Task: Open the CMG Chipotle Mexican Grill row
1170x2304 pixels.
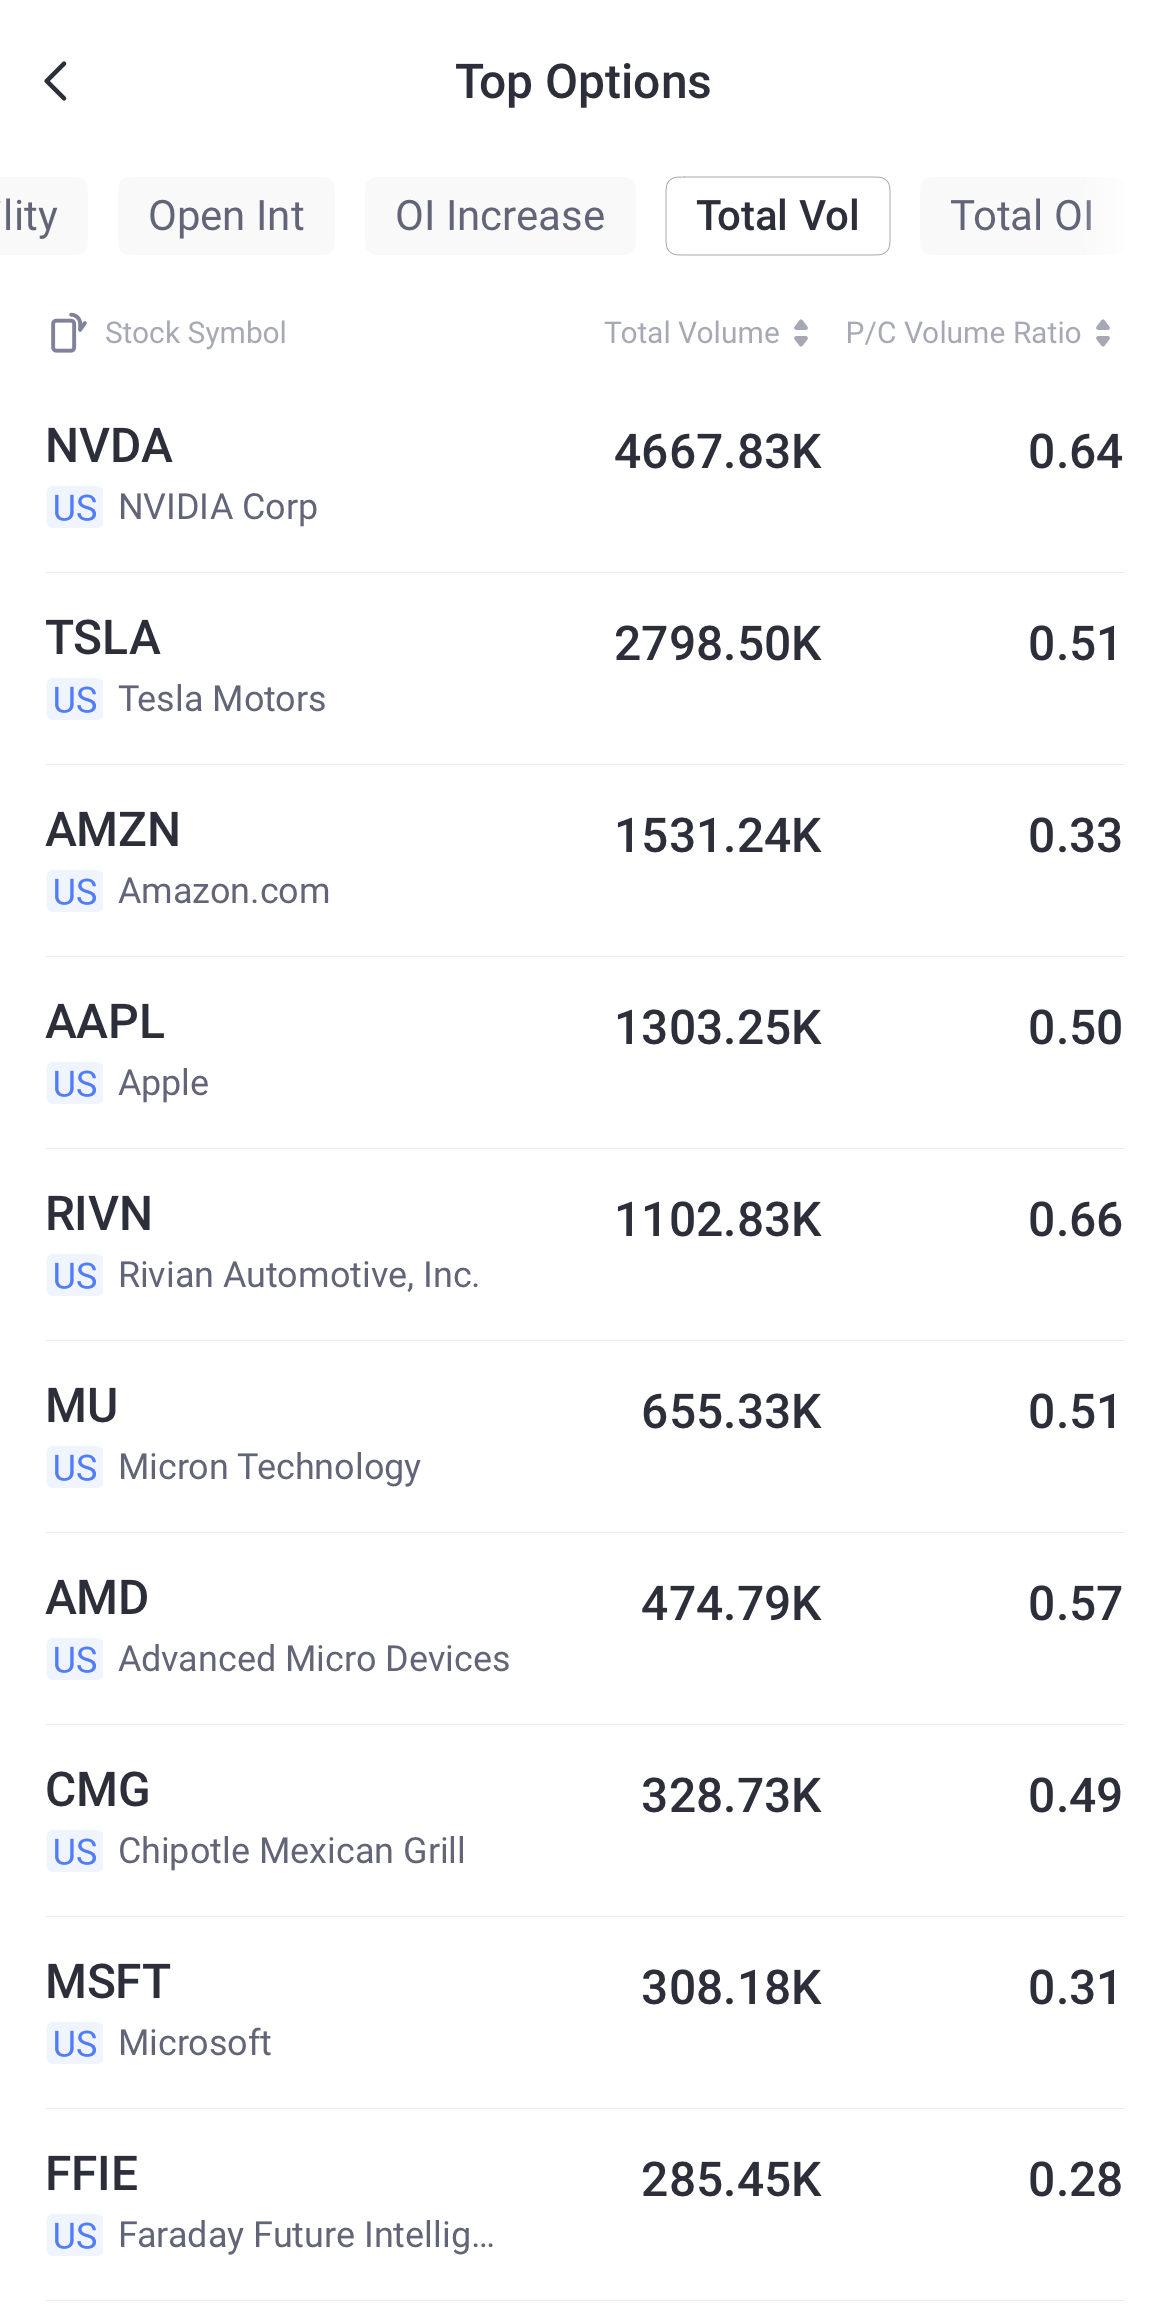Action: pos(585,1820)
